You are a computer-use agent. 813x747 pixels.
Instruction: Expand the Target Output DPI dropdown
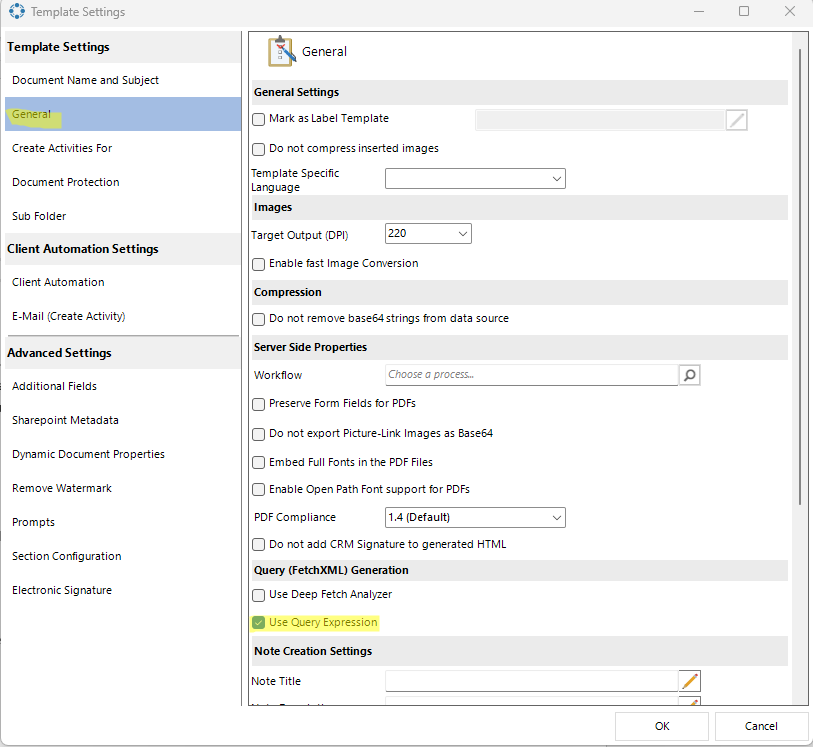click(428, 234)
